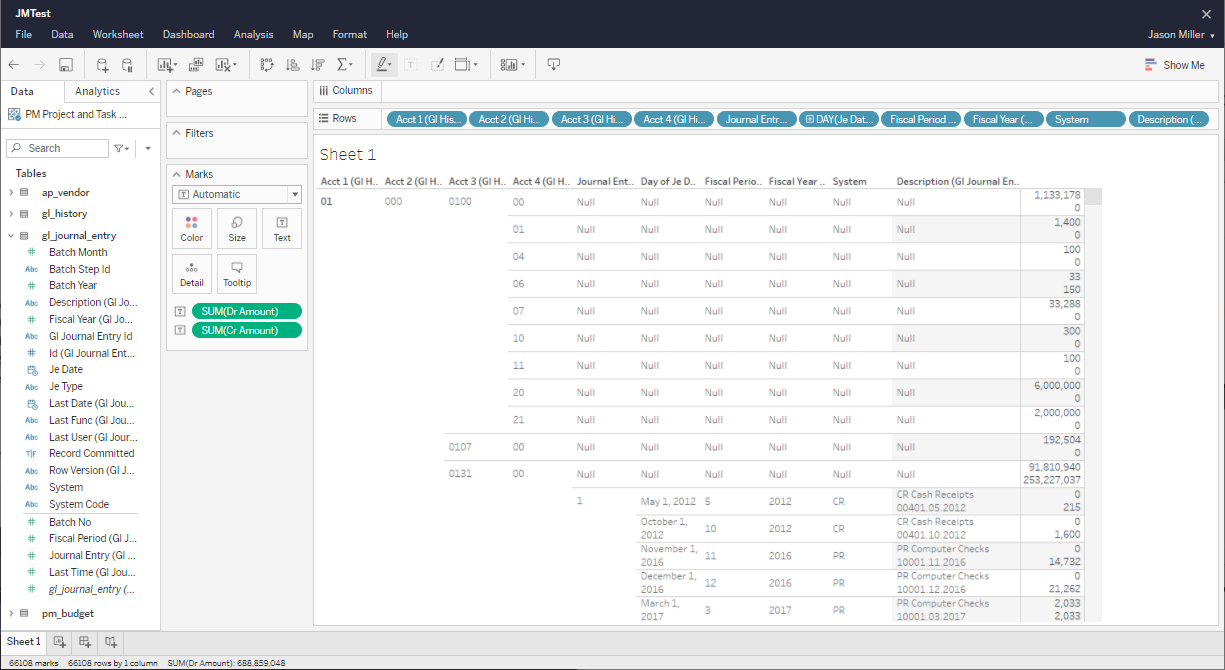This screenshot has width=1225, height=670.
Task: Click the Search fields input box
Action: (x=57, y=148)
